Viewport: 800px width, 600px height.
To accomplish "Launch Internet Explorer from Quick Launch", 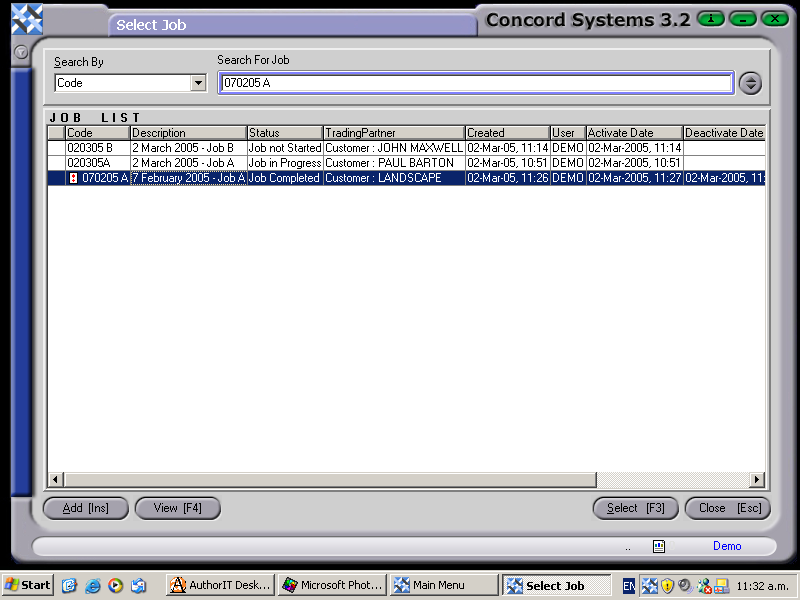I will coord(93,584).
